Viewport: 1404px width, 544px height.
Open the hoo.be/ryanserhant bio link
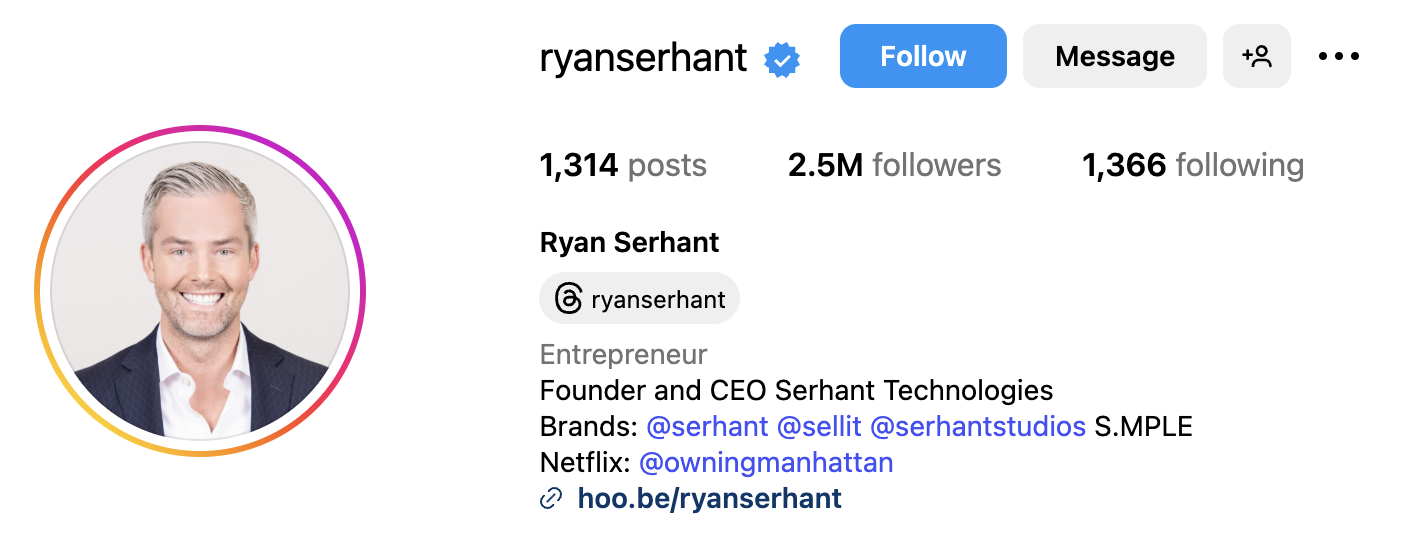(710, 498)
